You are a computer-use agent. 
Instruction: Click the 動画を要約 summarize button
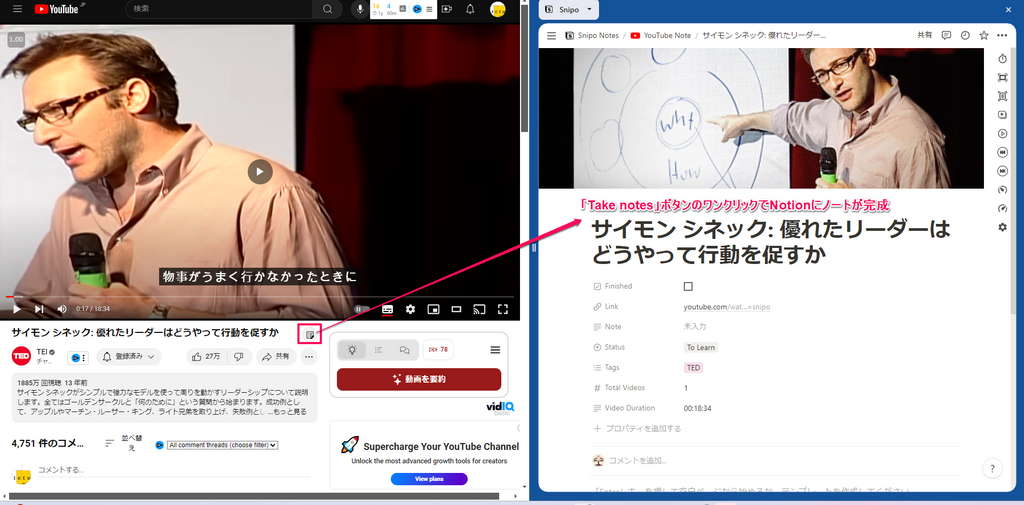(x=419, y=379)
